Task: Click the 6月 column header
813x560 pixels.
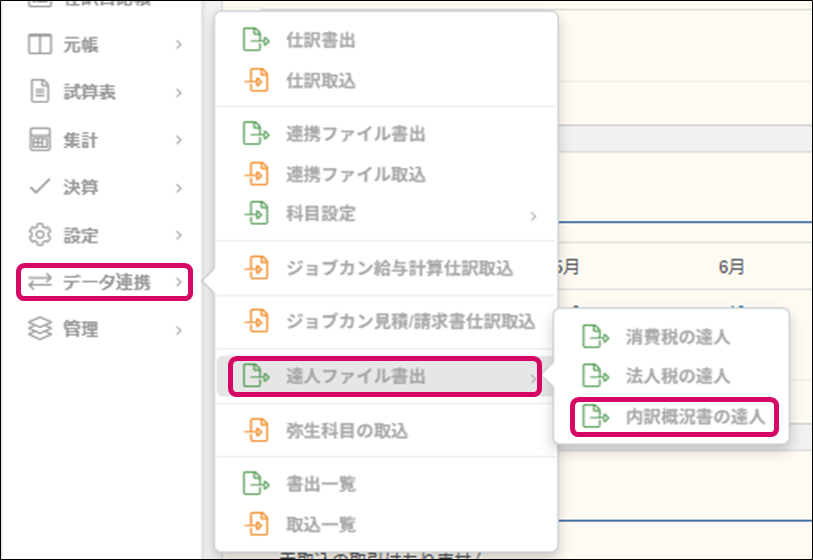Action: [x=731, y=267]
